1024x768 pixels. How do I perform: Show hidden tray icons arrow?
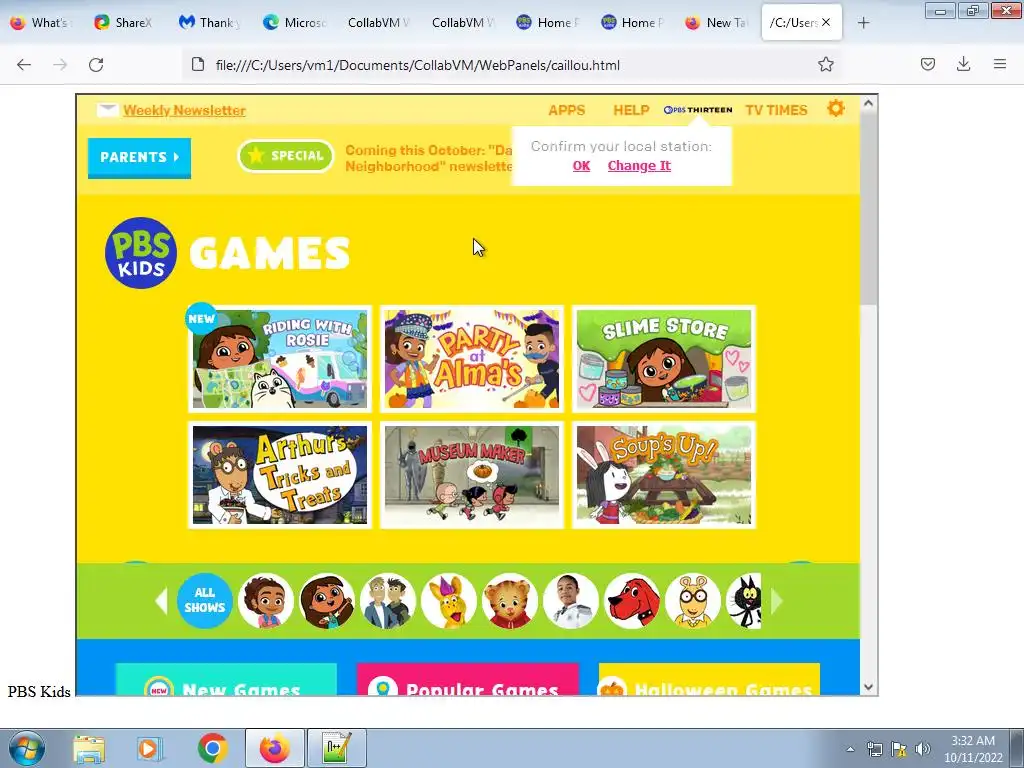(x=850, y=749)
